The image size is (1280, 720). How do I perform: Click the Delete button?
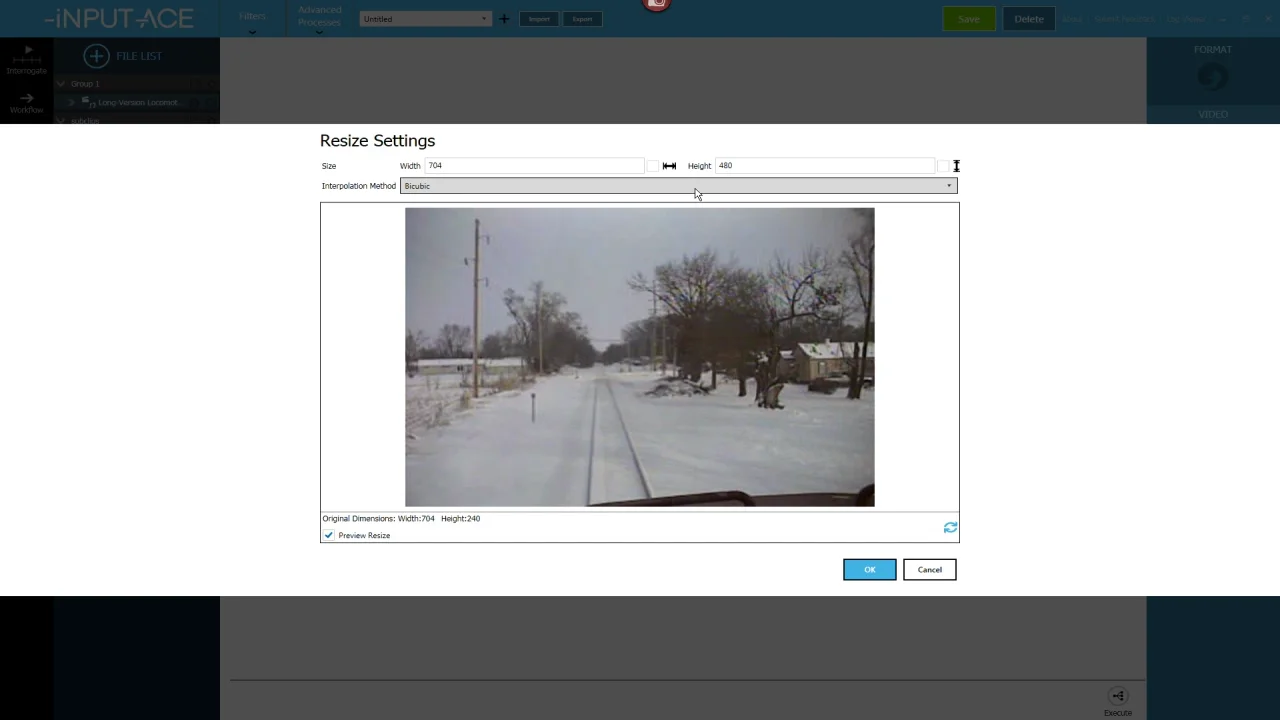(1029, 19)
